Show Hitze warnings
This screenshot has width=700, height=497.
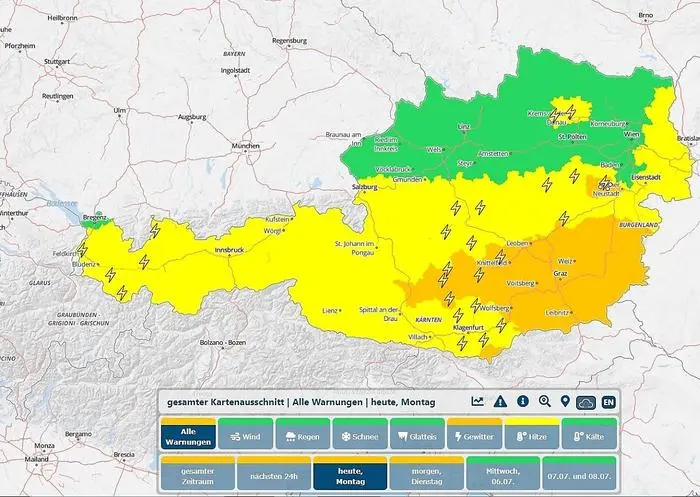pyautogui.click(x=530, y=436)
